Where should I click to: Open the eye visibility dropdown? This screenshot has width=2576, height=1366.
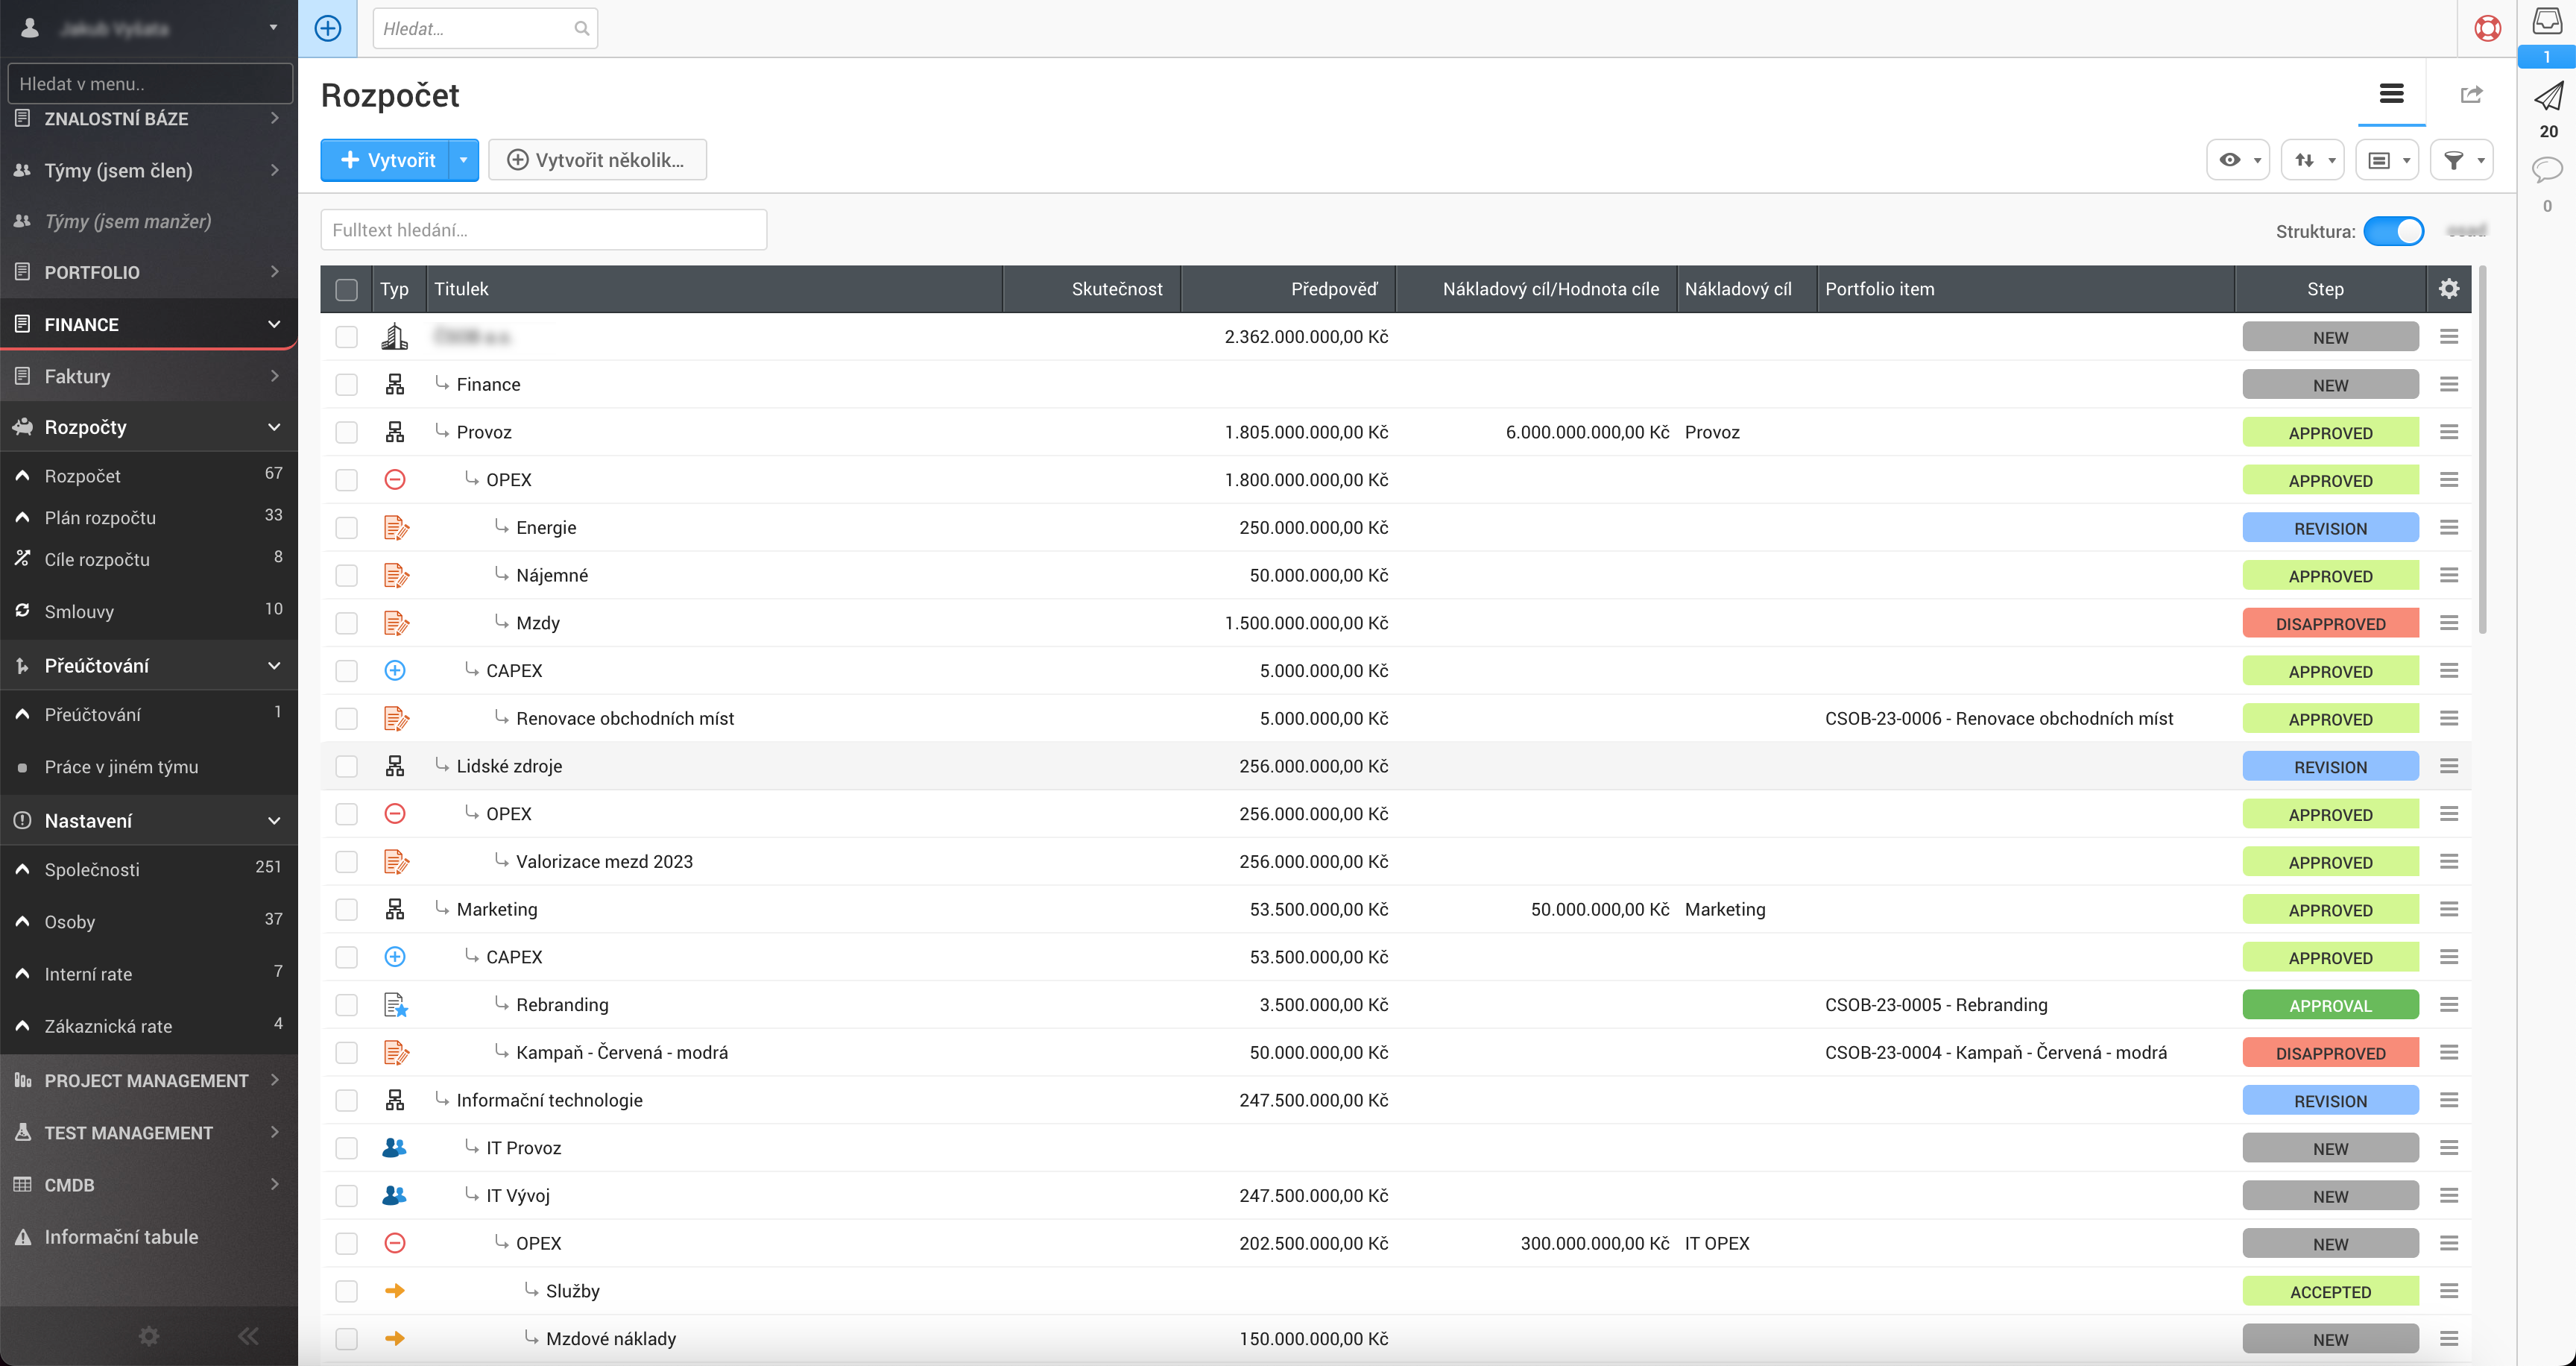click(2238, 160)
